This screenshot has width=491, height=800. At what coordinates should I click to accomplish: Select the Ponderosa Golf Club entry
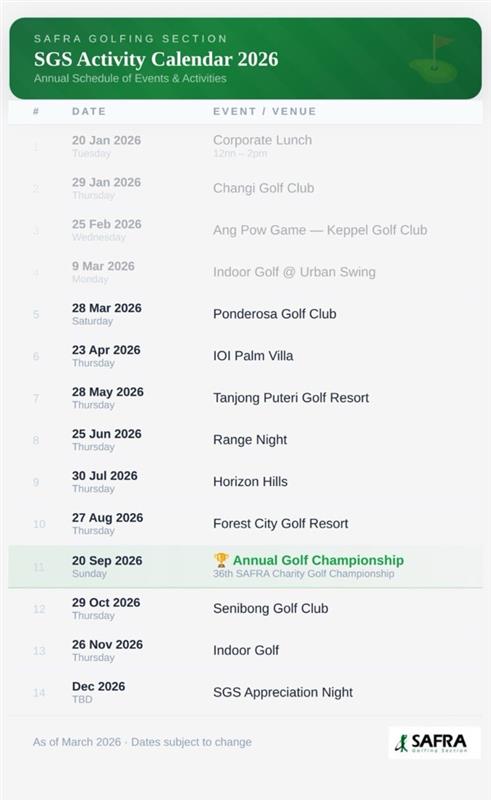point(246,314)
